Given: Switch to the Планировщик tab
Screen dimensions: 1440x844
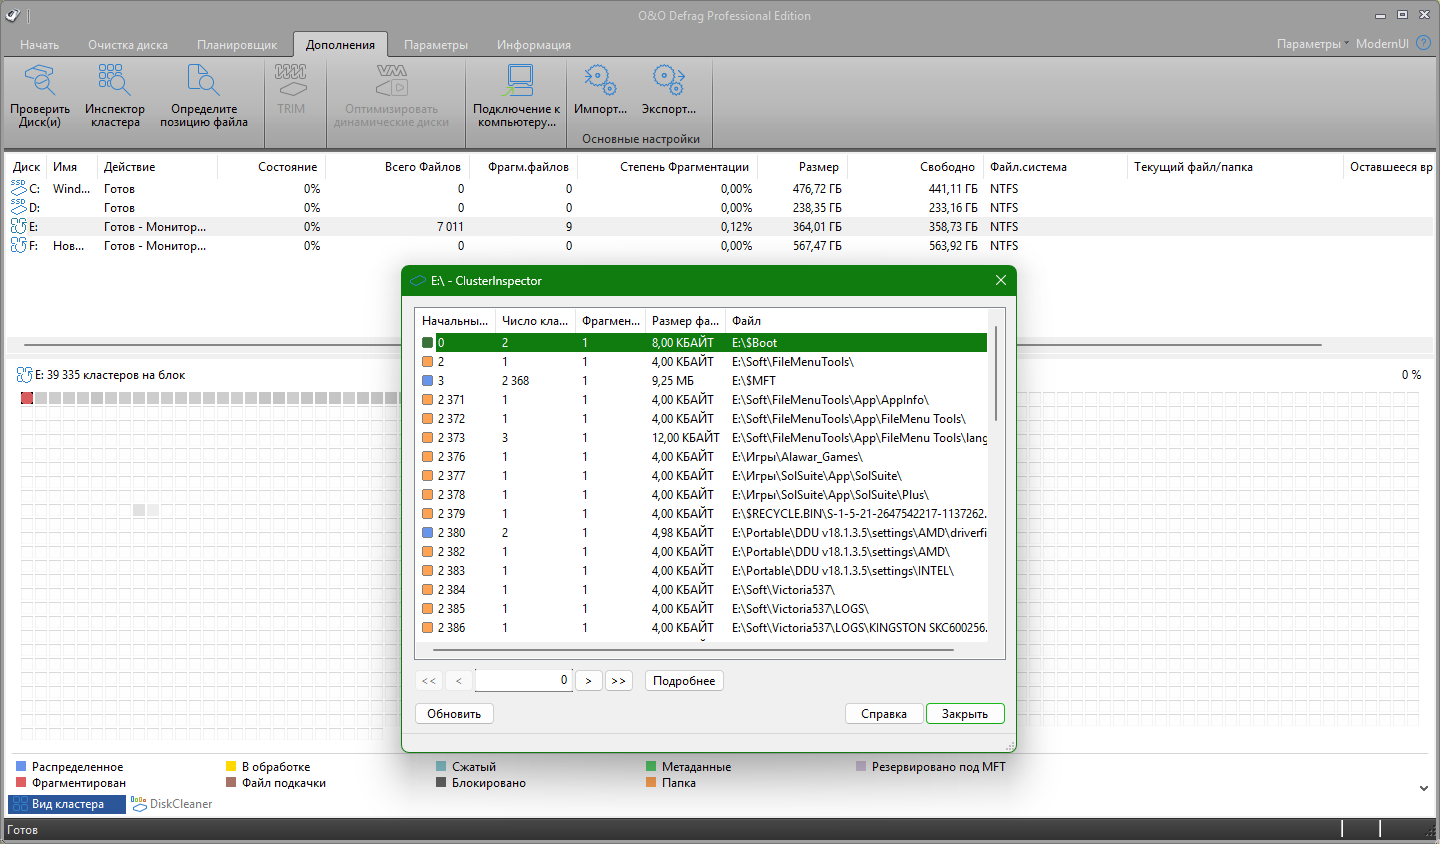Looking at the screenshot, I should pyautogui.click(x=237, y=45).
